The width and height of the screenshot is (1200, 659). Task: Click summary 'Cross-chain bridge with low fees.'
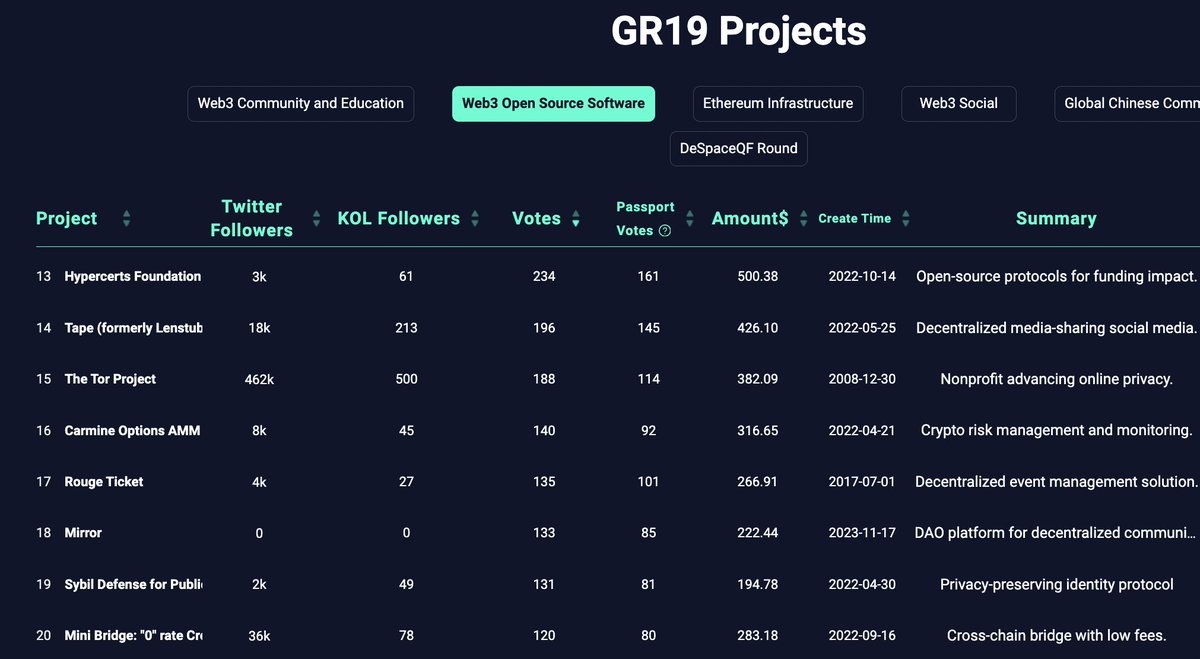[1057, 636]
